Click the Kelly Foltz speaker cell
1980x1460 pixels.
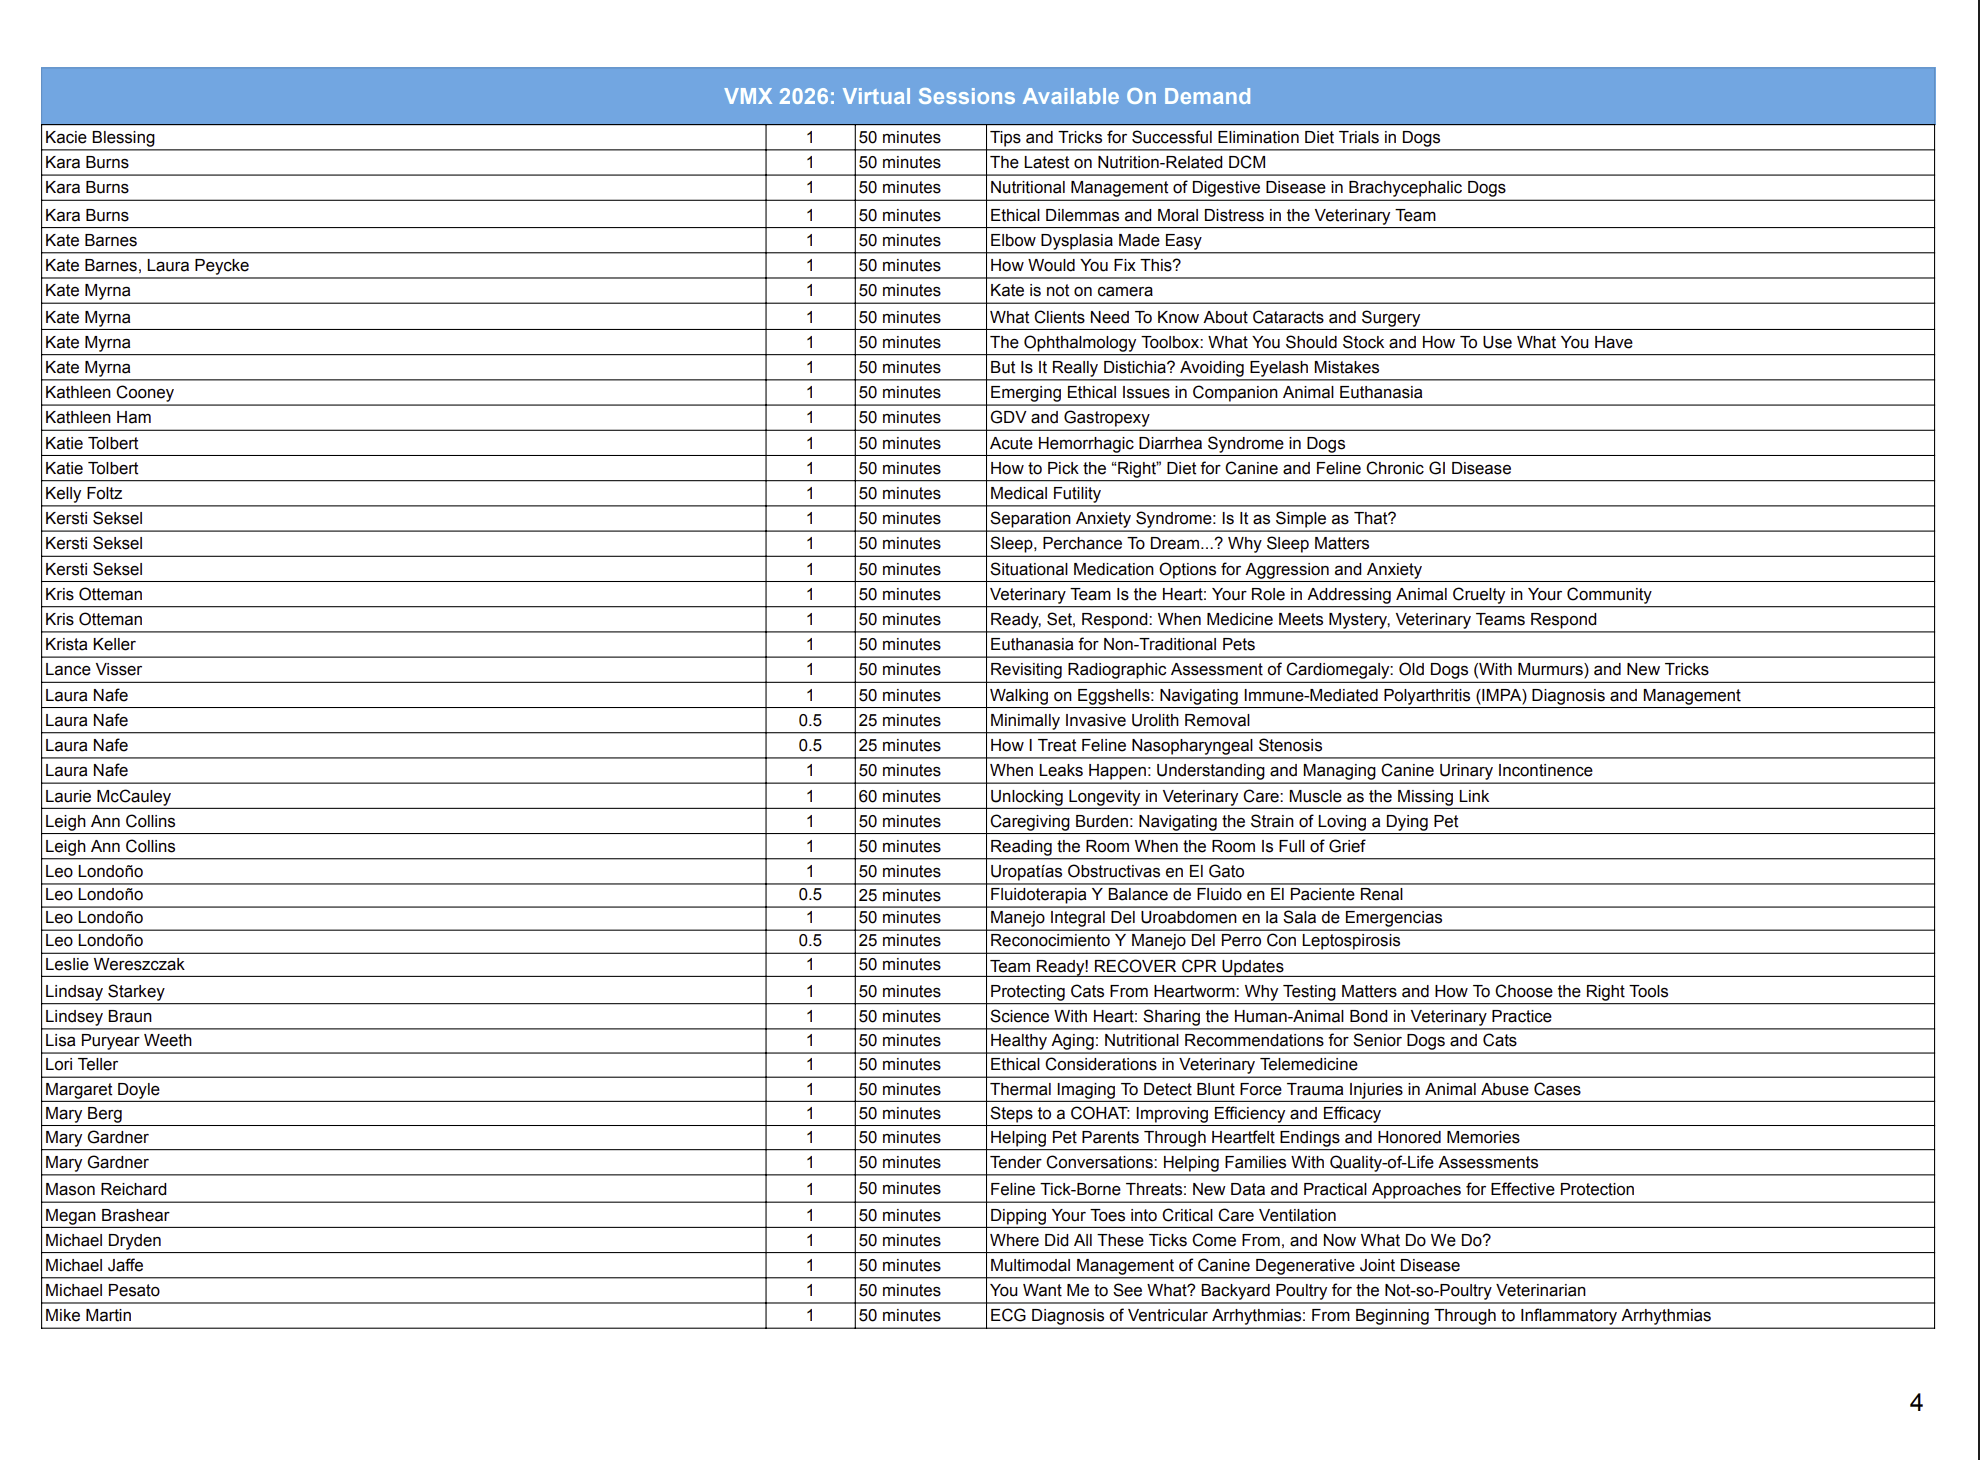pyautogui.click(x=84, y=494)
